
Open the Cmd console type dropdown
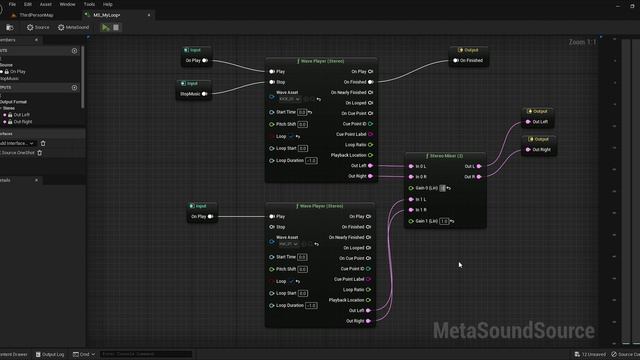coord(84,354)
